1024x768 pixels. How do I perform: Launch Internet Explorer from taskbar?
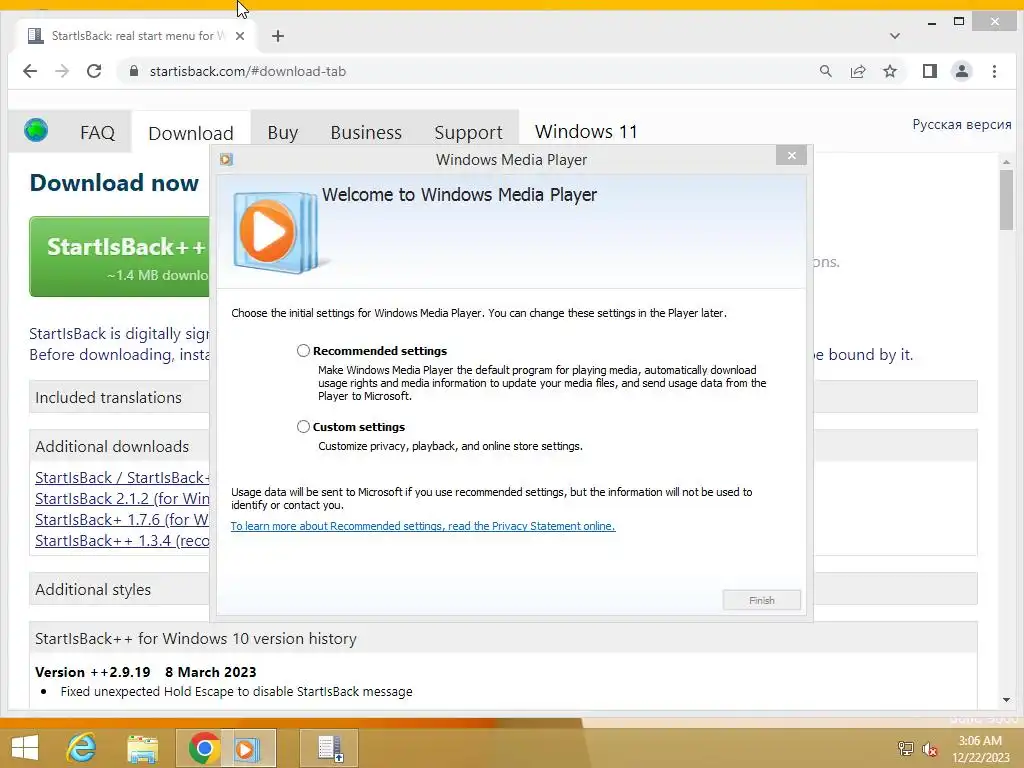point(82,748)
